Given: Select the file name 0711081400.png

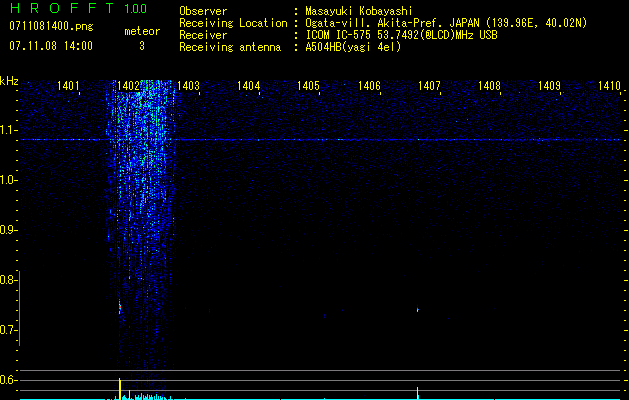Looking at the screenshot, I should pos(51,26).
